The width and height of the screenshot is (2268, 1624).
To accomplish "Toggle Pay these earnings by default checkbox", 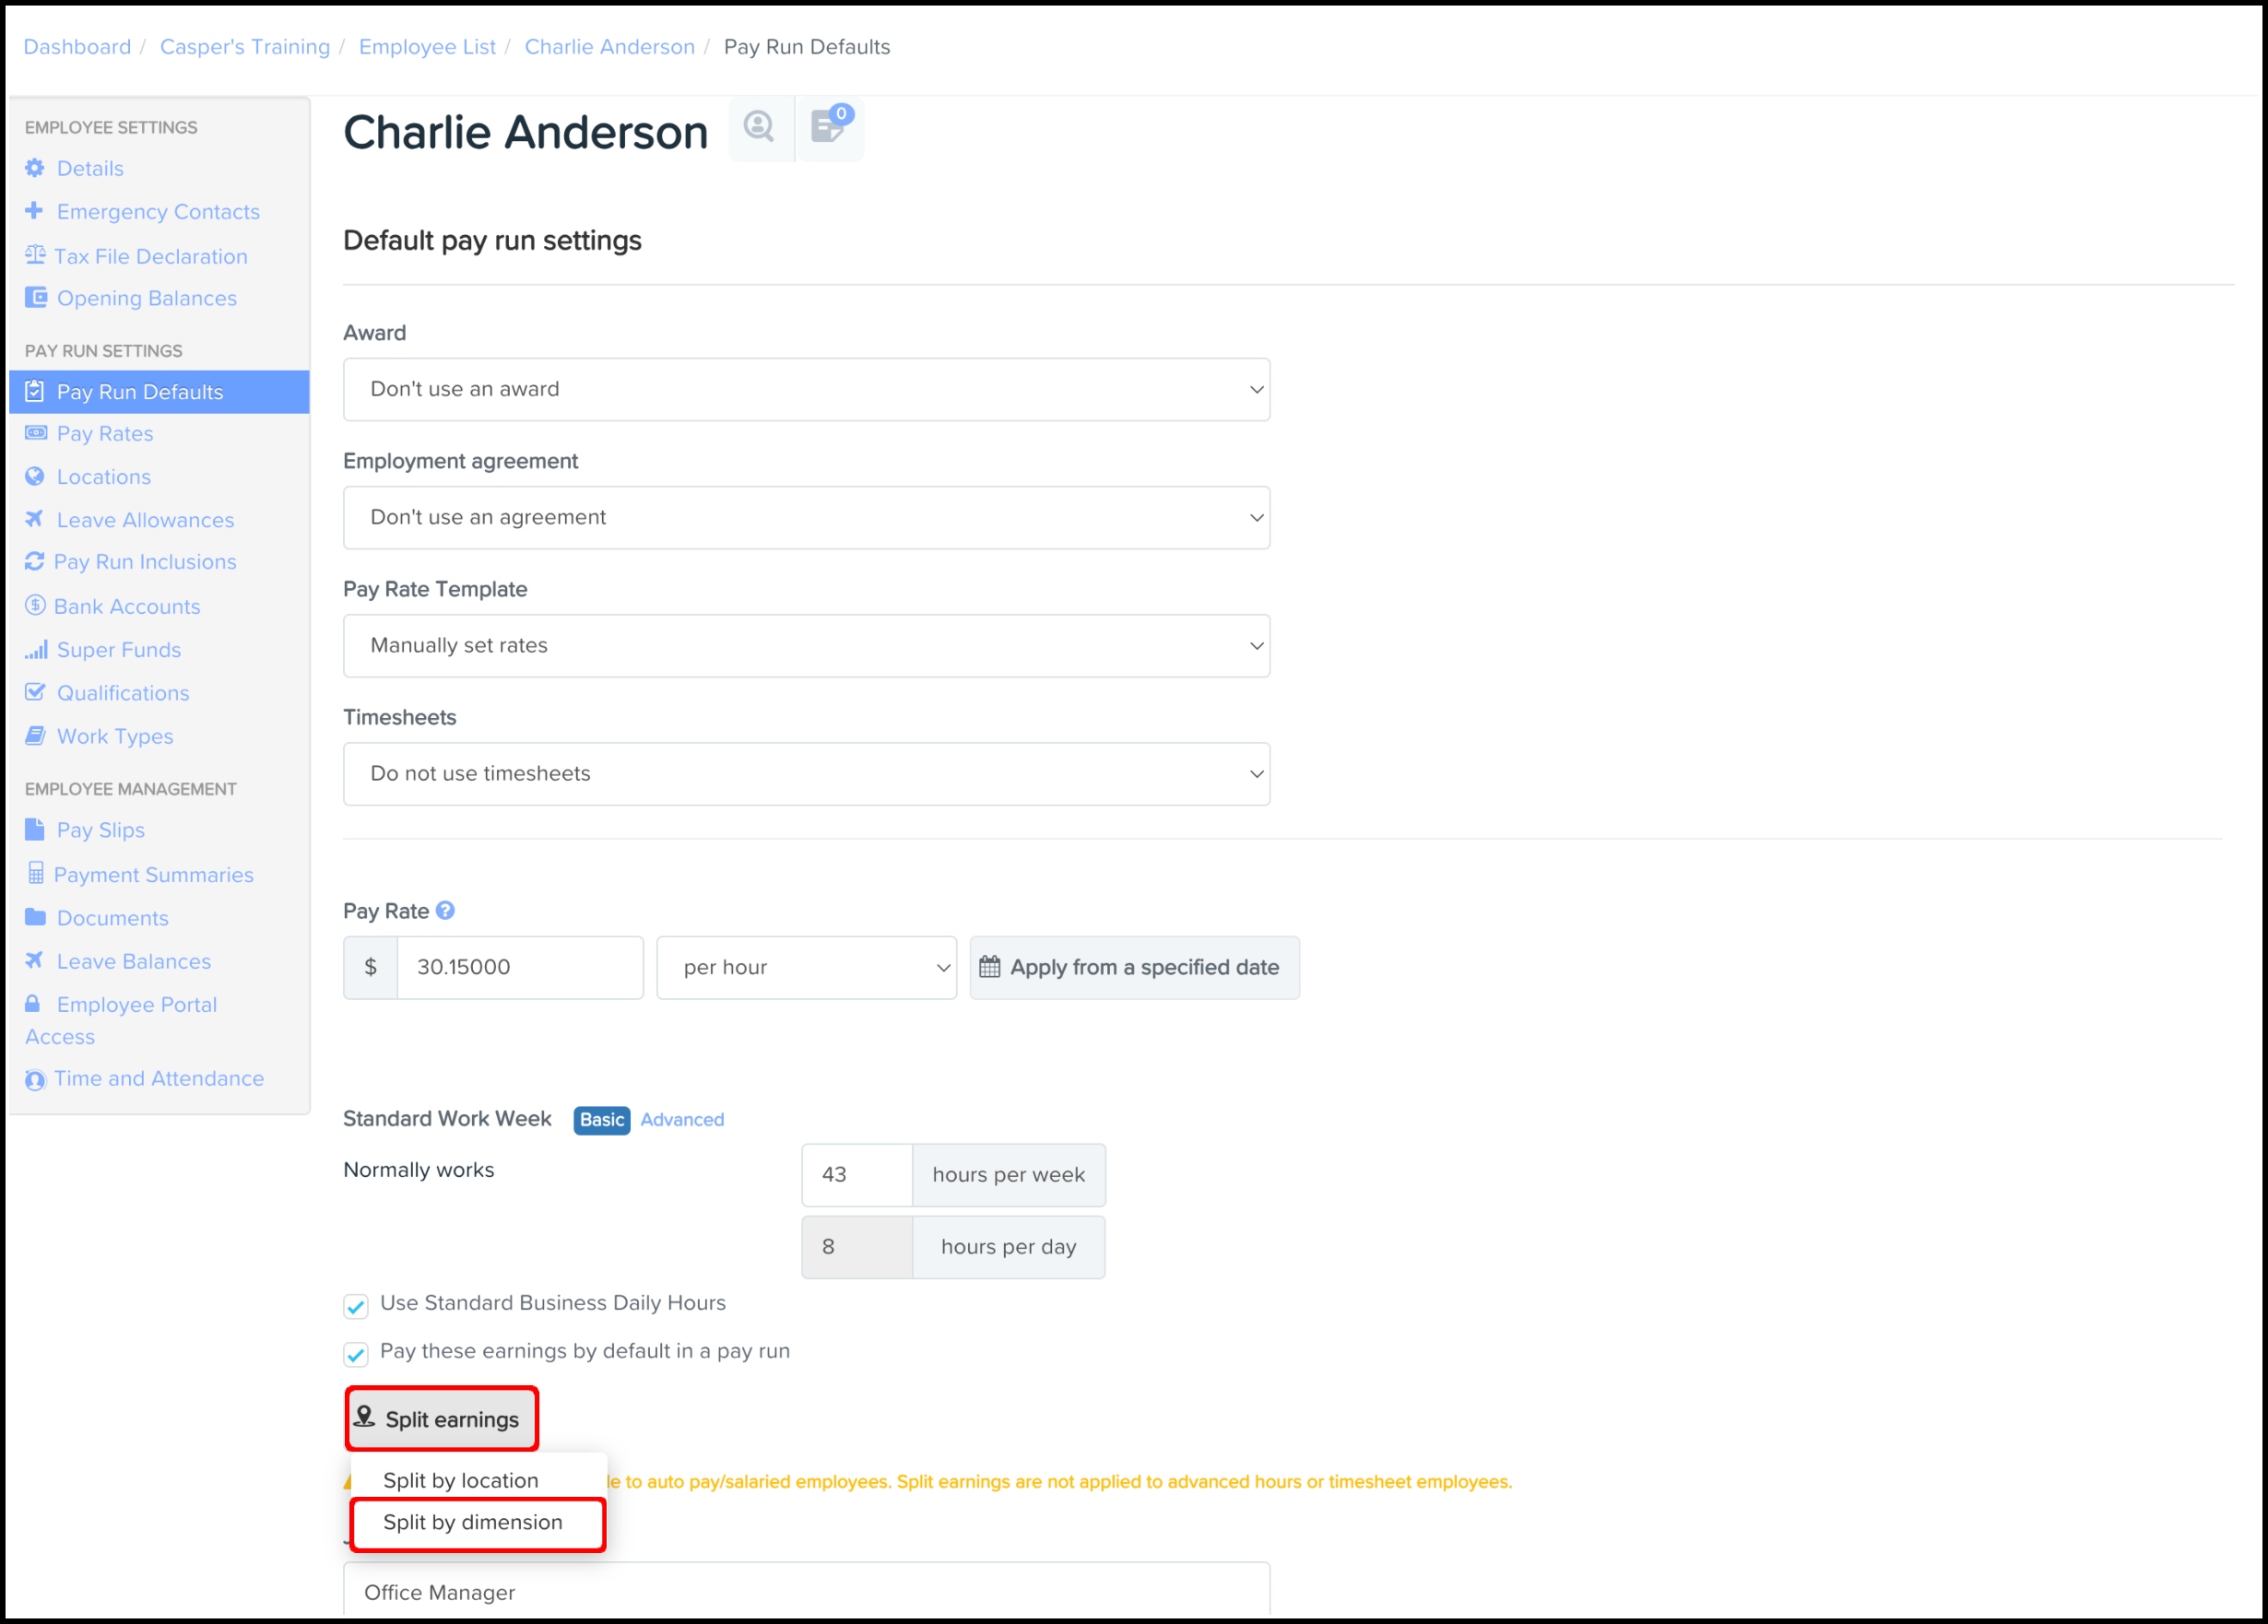I will point(356,1354).
